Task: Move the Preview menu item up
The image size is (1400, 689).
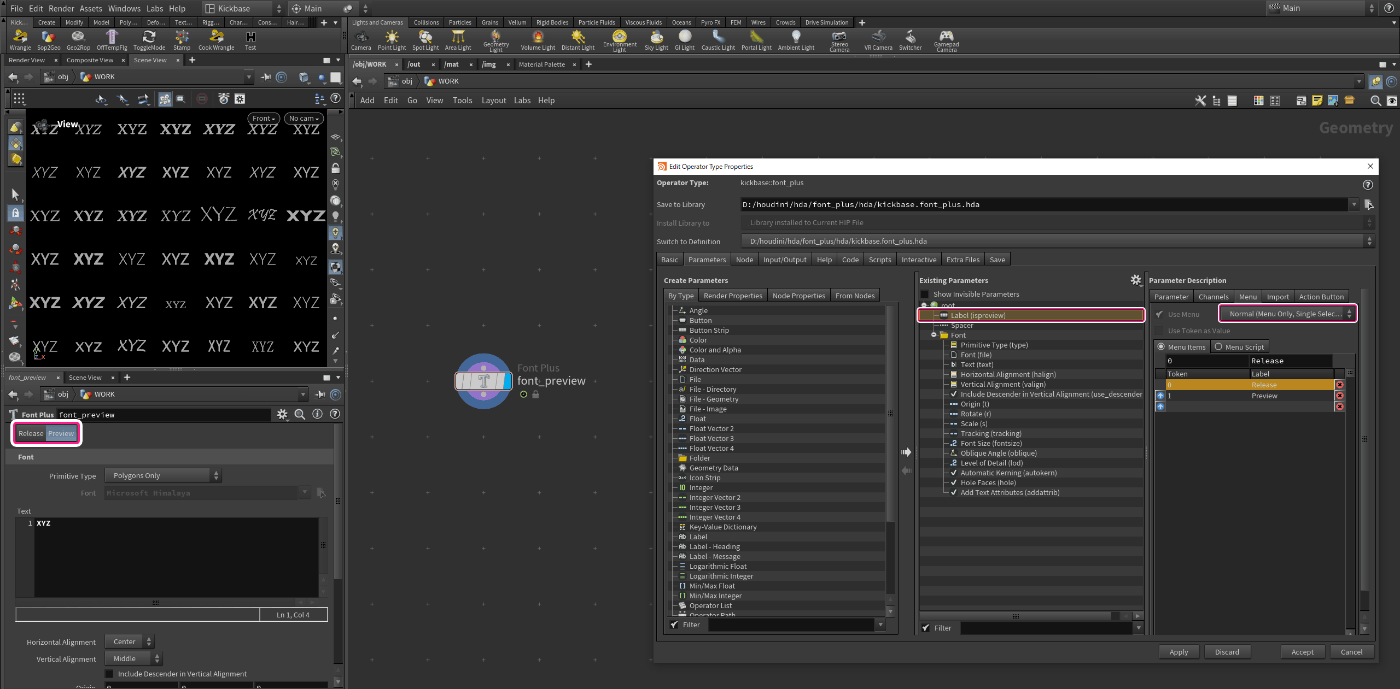Action: pyautogui.click(x=1160, y=395)
